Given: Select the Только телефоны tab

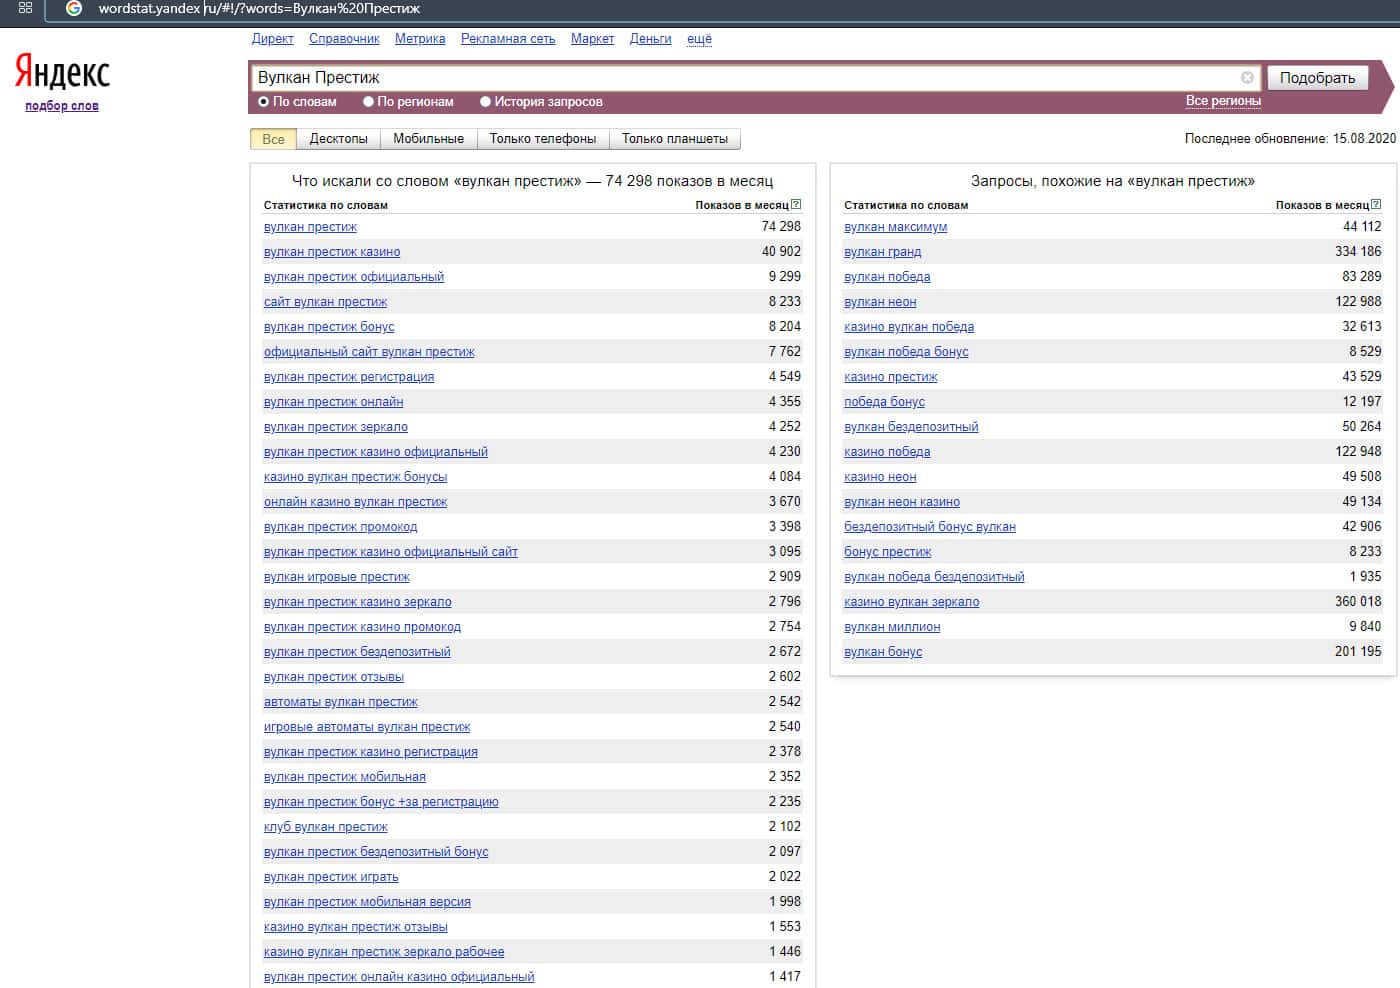Looking at the screenshot, I should [x=542, y=139].
